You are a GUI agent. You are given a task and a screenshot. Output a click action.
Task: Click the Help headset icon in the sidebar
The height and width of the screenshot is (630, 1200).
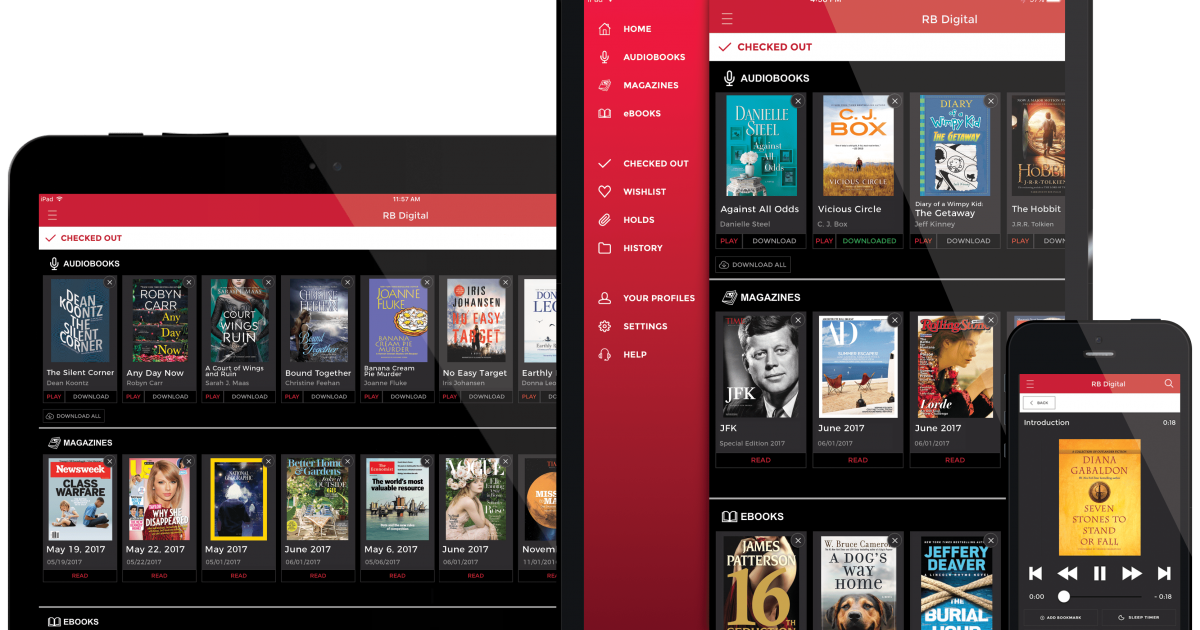(604, 354)
